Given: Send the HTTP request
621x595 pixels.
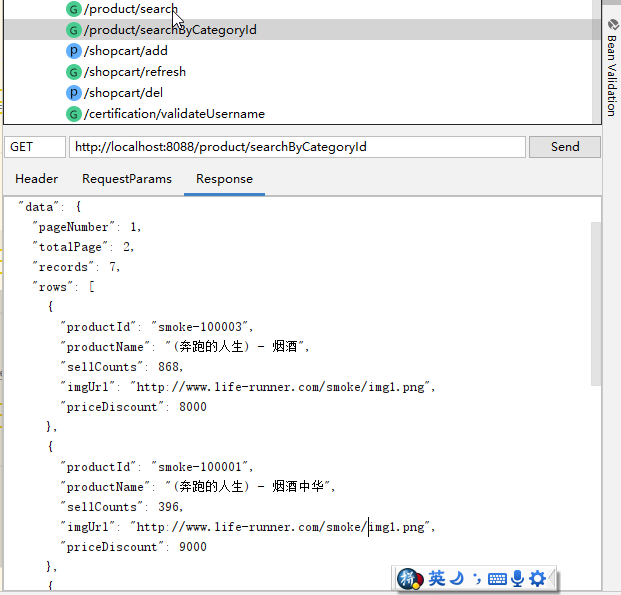Looking at the screenshot, I should (565, 147).
